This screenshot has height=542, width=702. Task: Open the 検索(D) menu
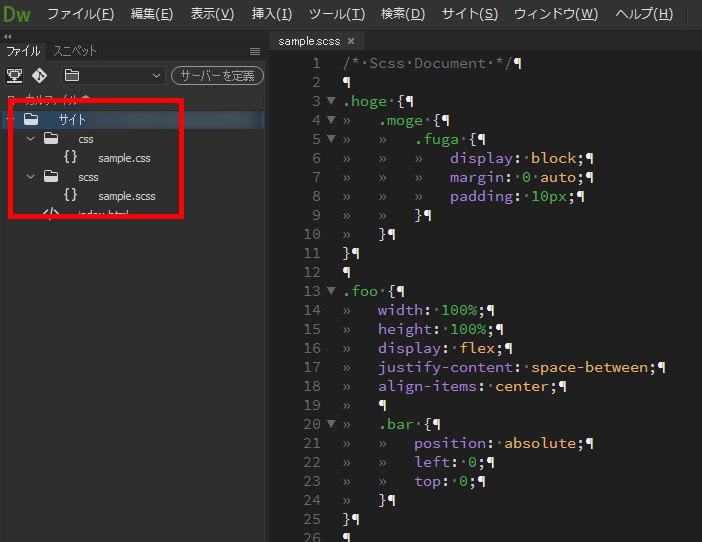(x=402, y=14)
